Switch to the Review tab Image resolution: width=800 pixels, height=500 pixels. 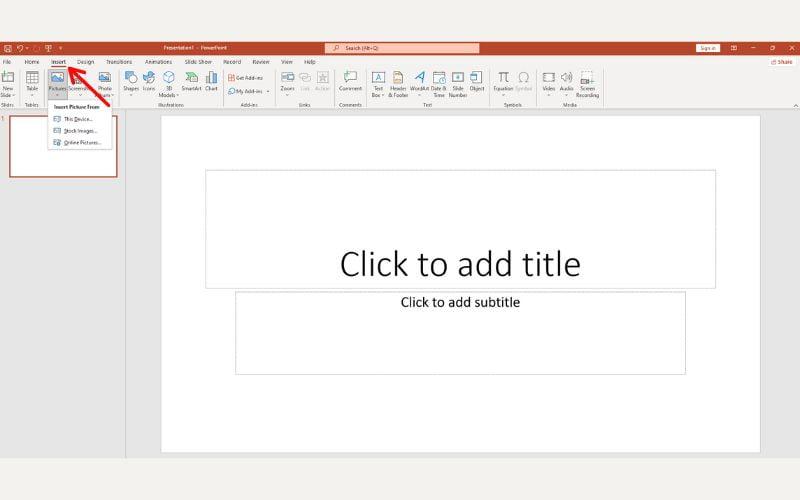click(261, 62)
